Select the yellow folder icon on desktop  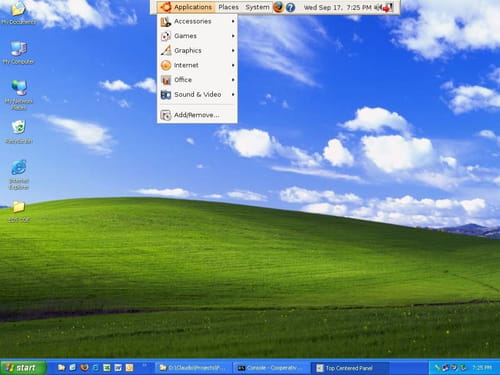(x=19, y=211)
